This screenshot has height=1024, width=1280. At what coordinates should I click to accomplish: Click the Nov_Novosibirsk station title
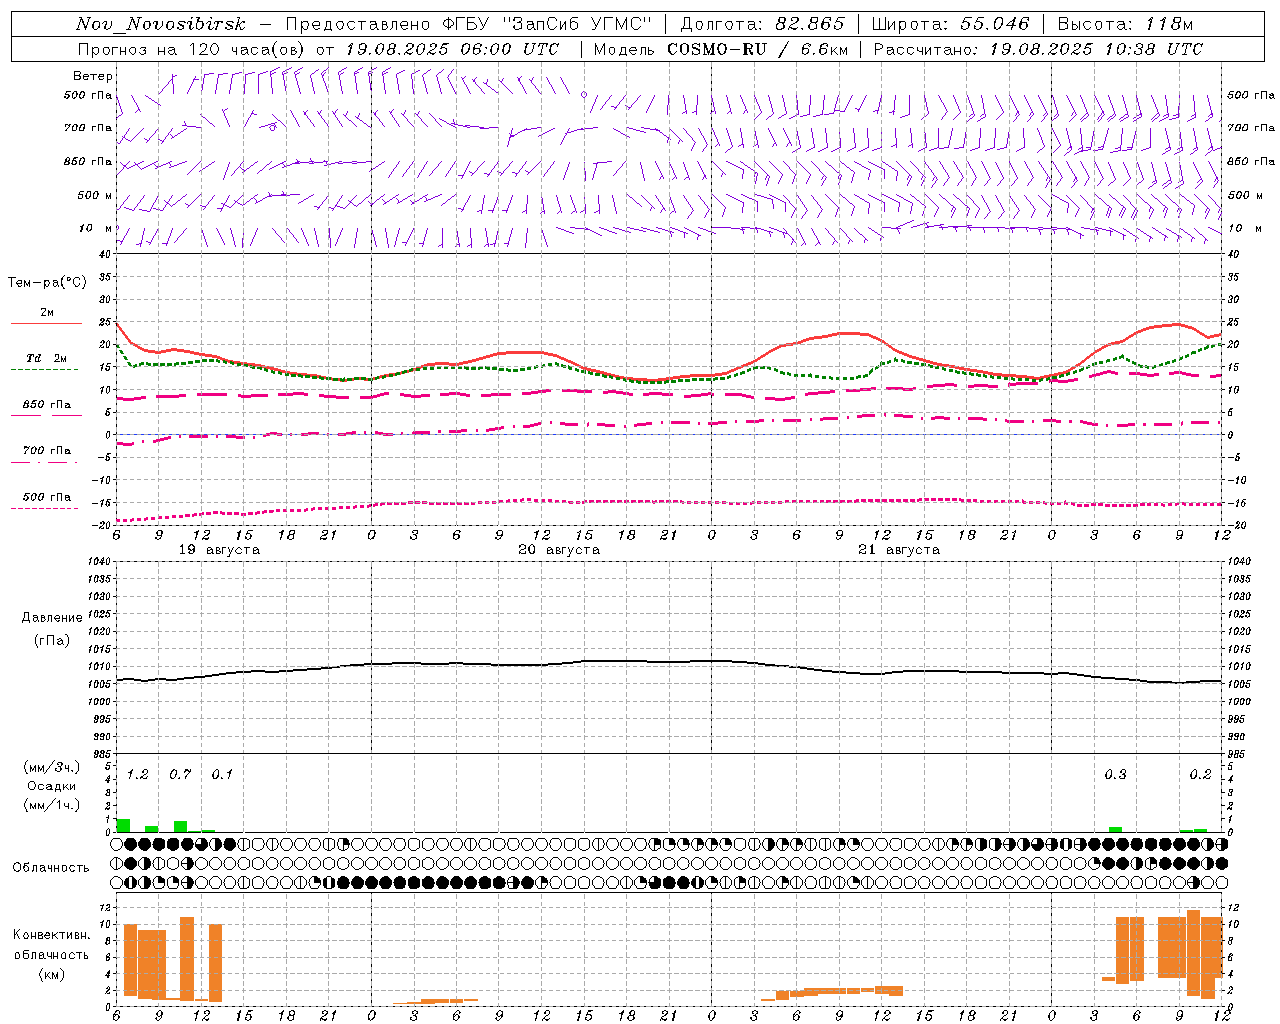click(x=161, y=24)
